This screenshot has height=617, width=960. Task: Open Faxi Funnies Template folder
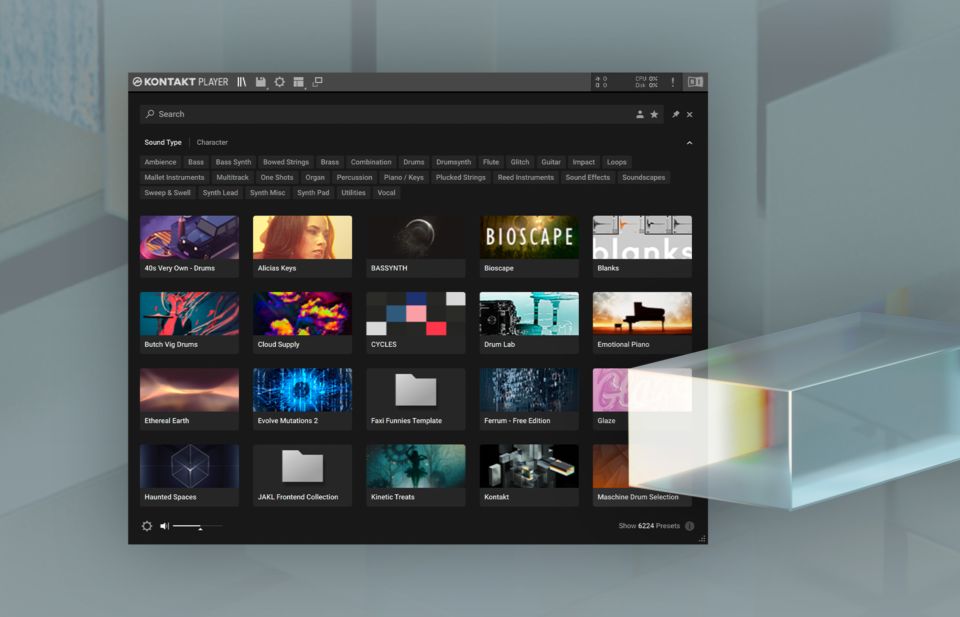pos(416,399)
